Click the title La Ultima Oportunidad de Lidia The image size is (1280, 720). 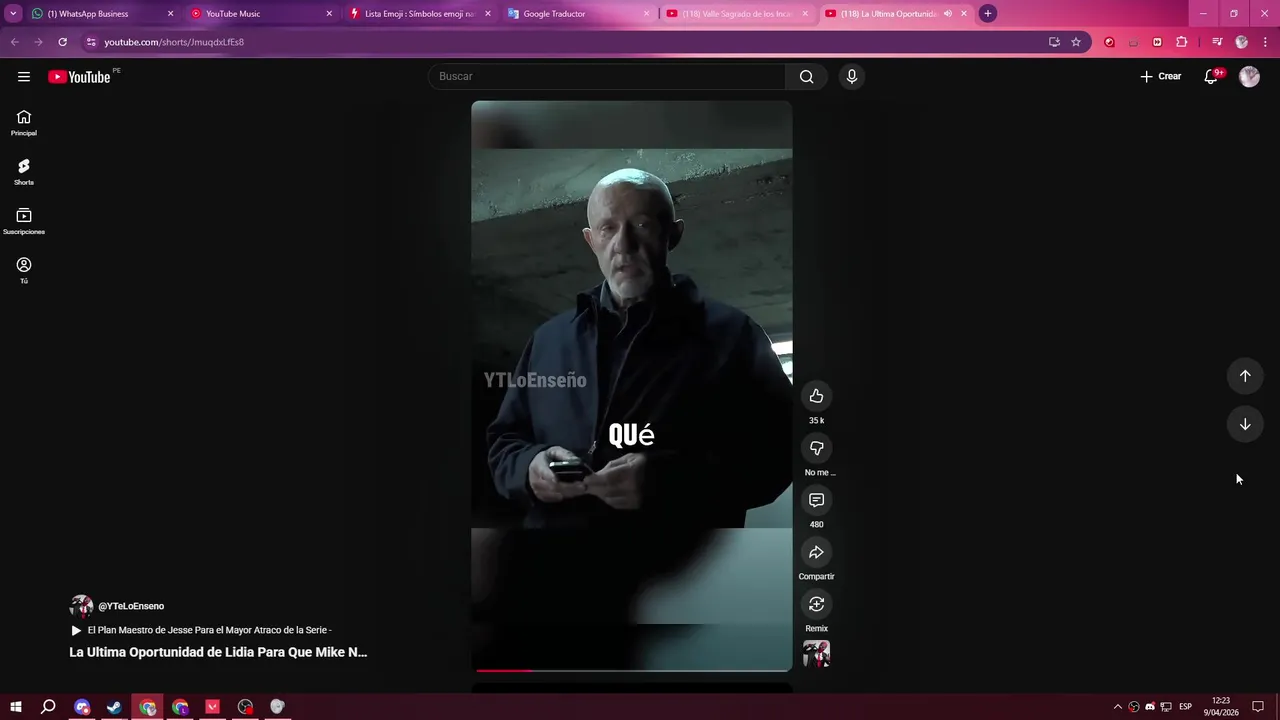tap(218, 652)
